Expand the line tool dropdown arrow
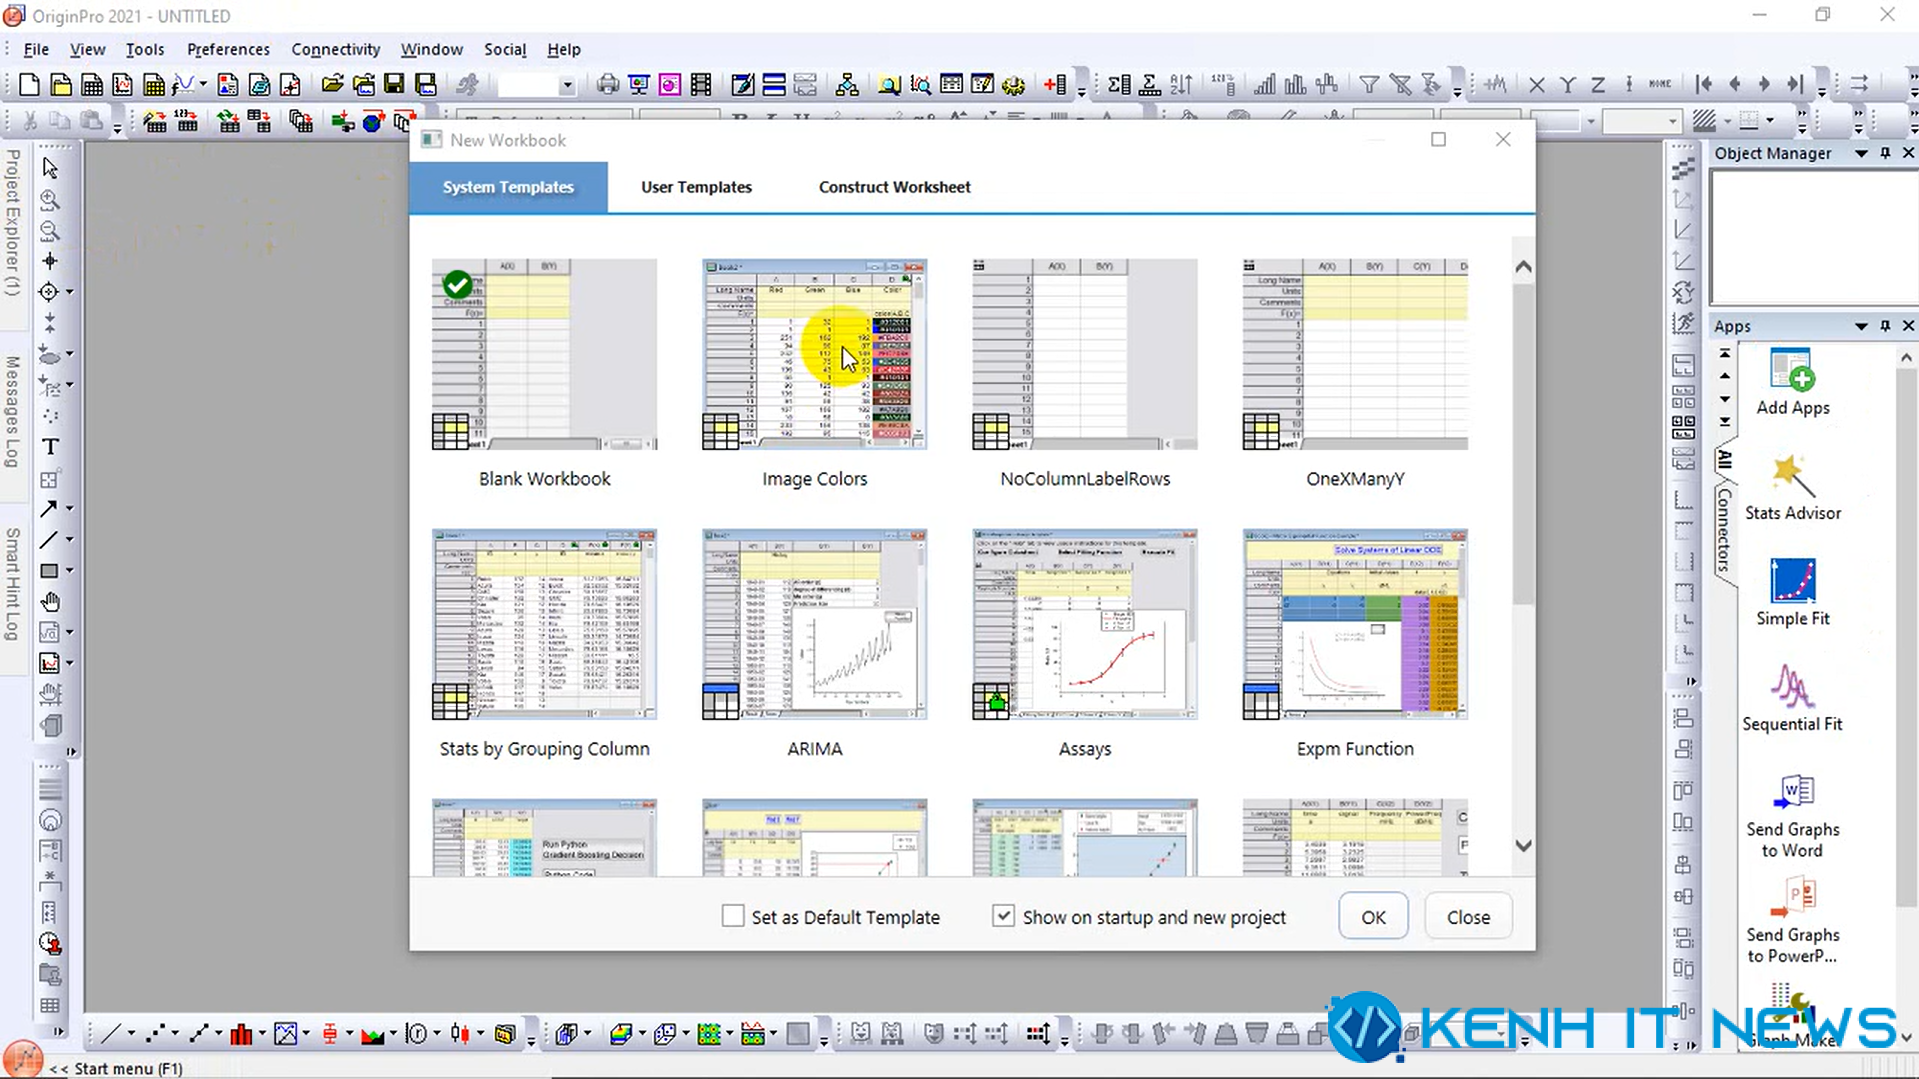The image size is (1919, 1079). pyautogui.click(x=70, y=540)
